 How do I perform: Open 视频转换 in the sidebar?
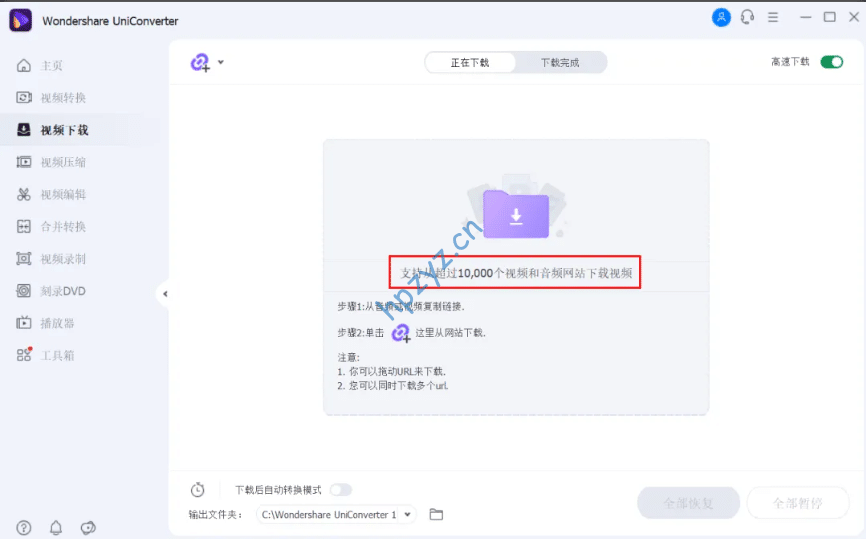coord(63,98)
